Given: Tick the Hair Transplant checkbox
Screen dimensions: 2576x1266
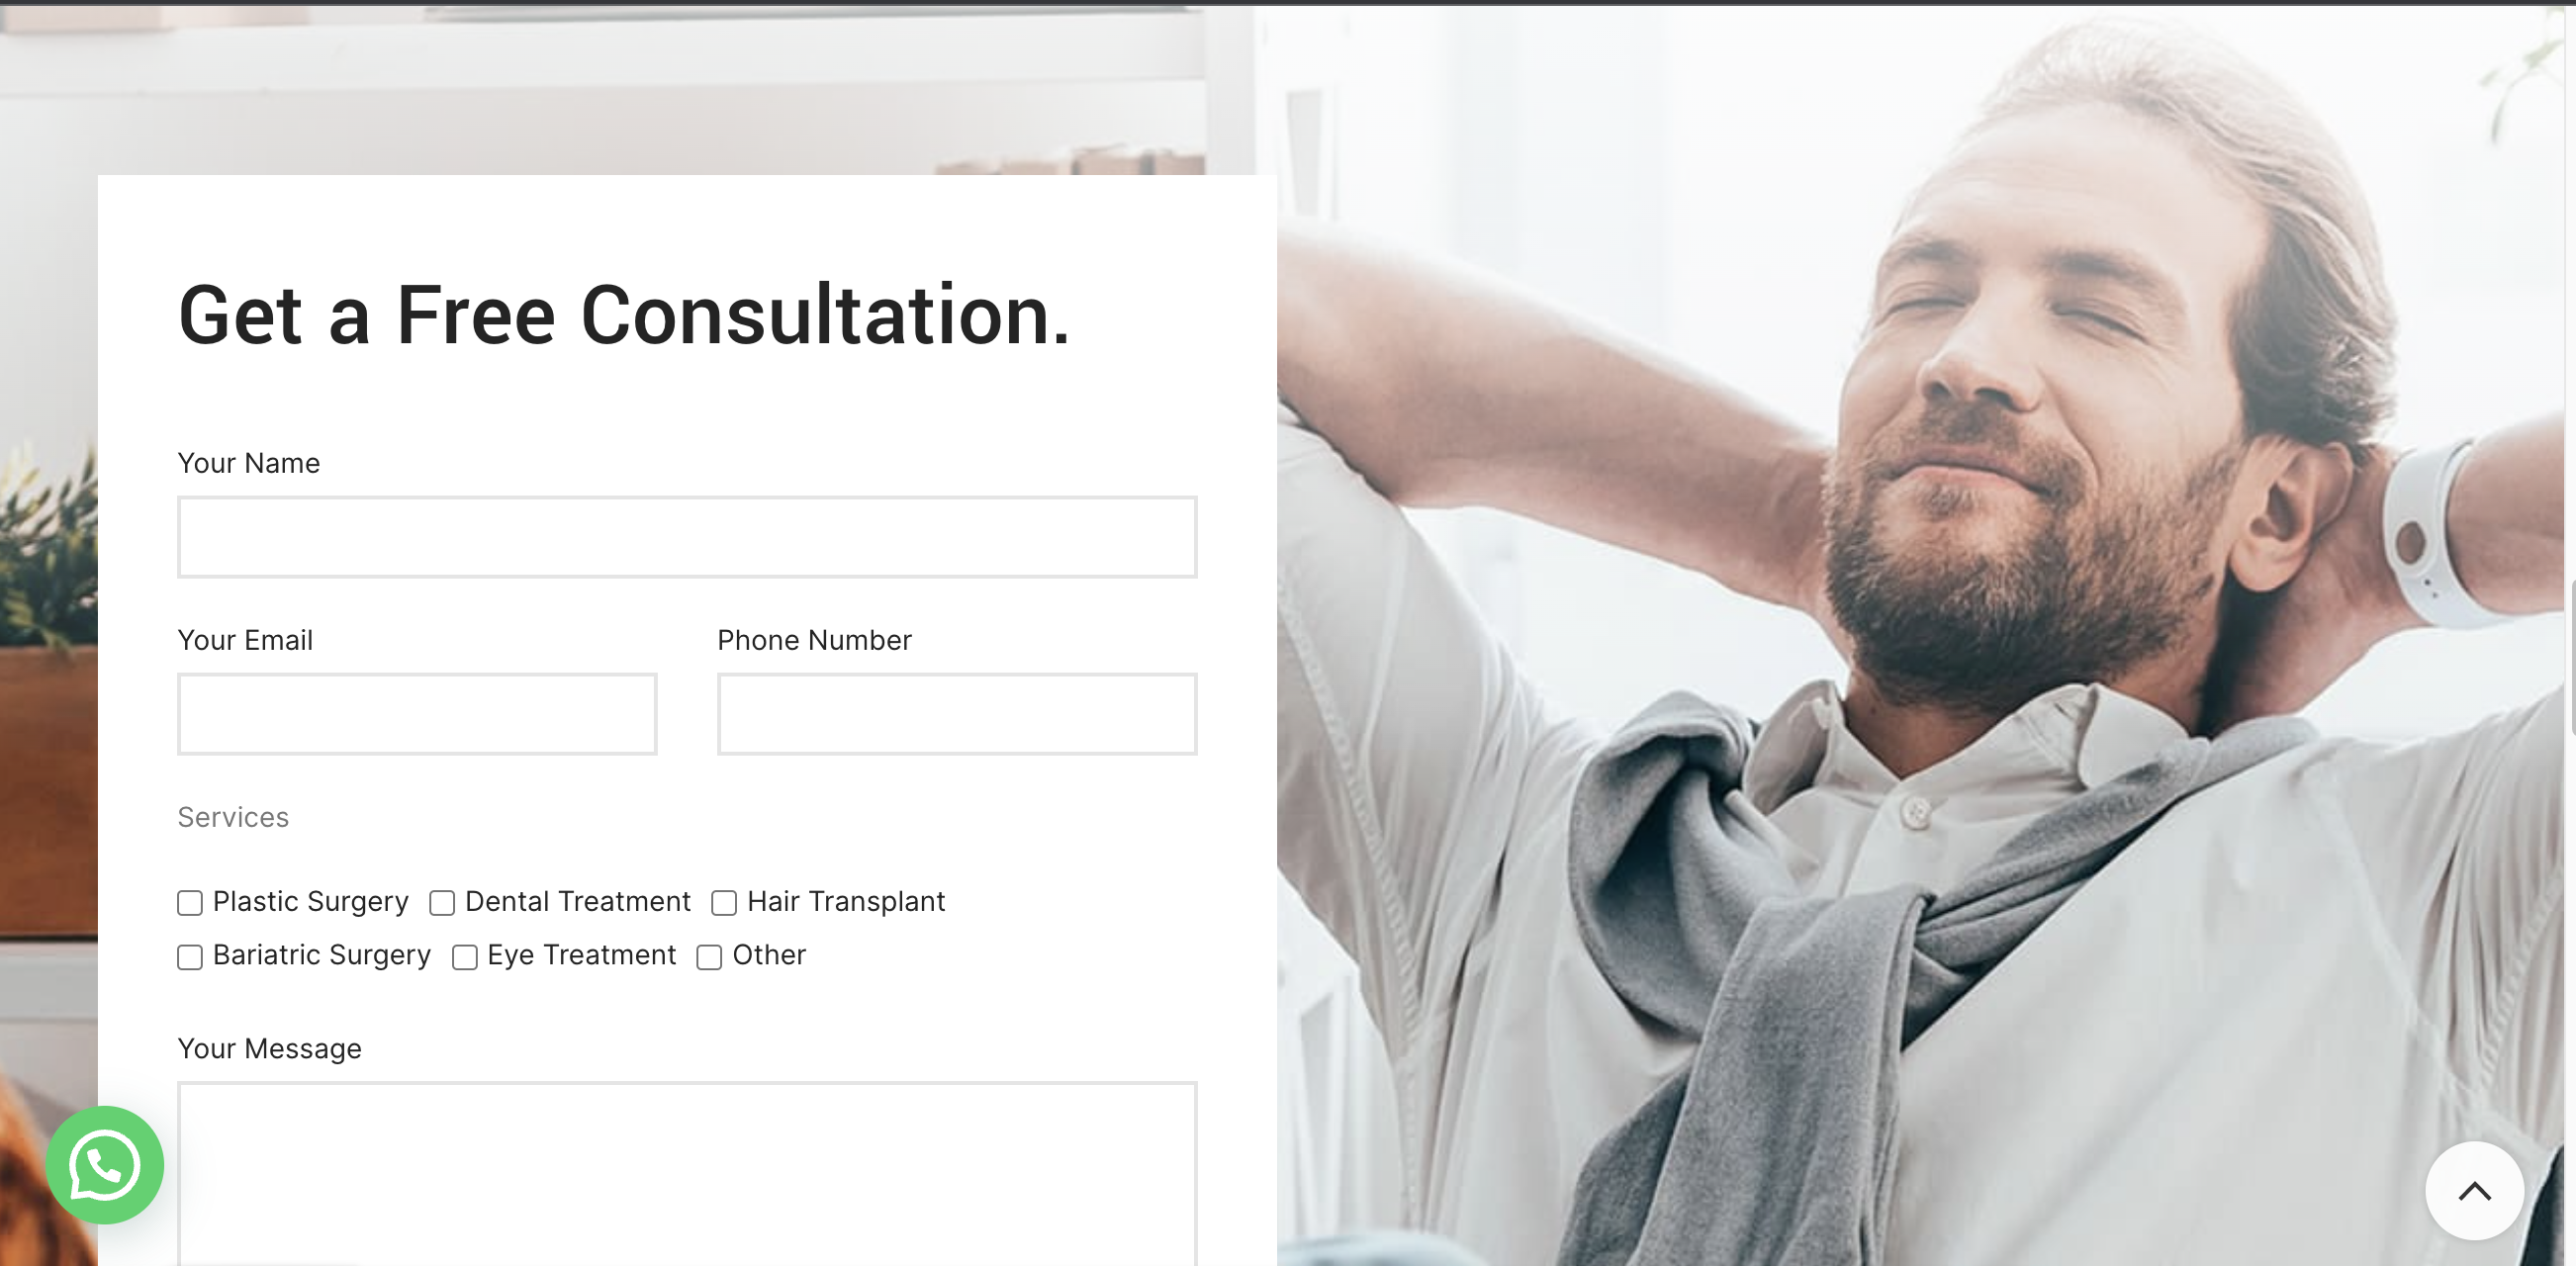Looking at the screenshot, I should (724, 903).
